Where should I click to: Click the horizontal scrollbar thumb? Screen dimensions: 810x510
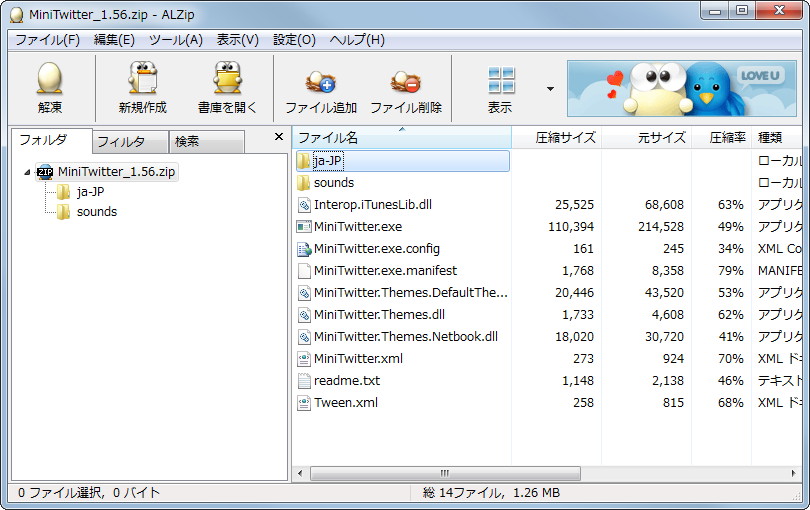tap(445, 473)
